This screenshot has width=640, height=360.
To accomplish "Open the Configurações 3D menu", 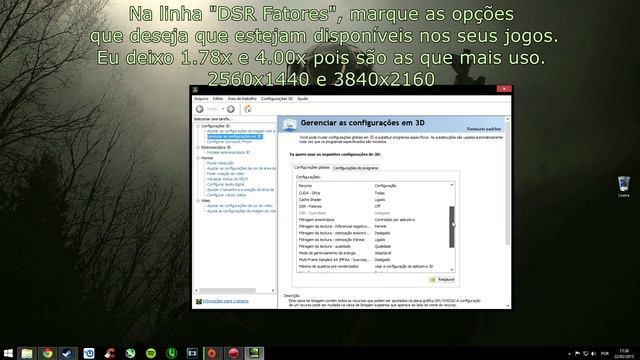I will 277,99.
